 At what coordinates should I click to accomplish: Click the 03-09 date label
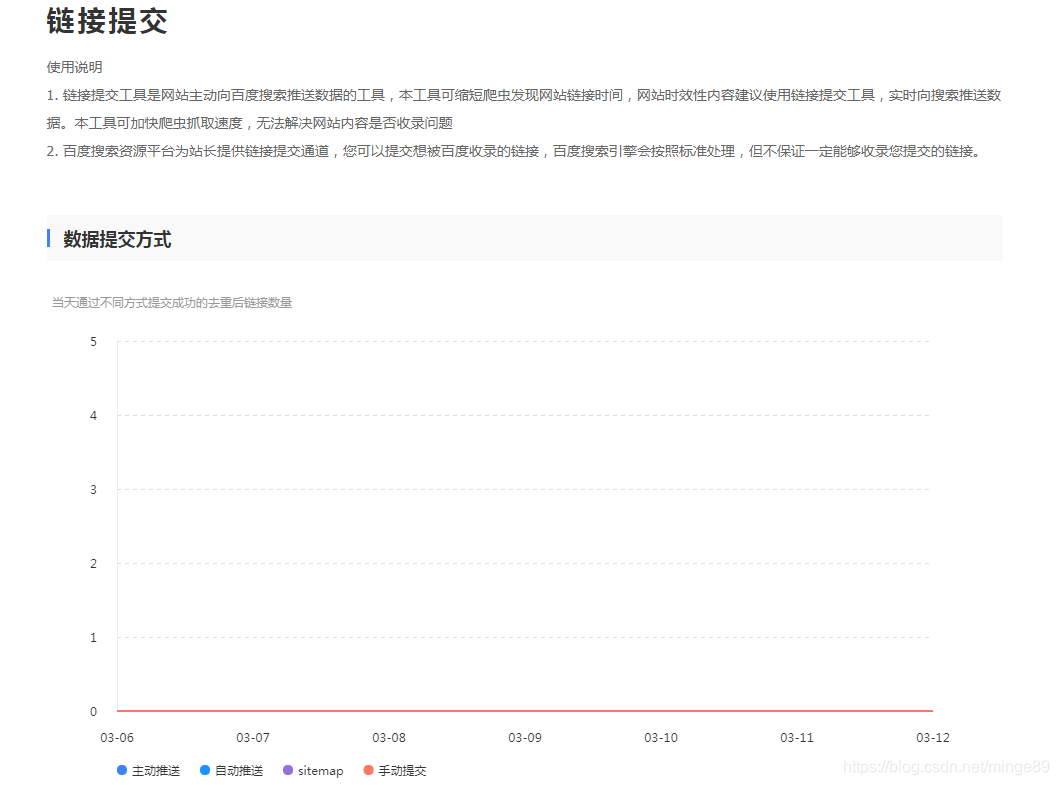[x=525, y=738]
